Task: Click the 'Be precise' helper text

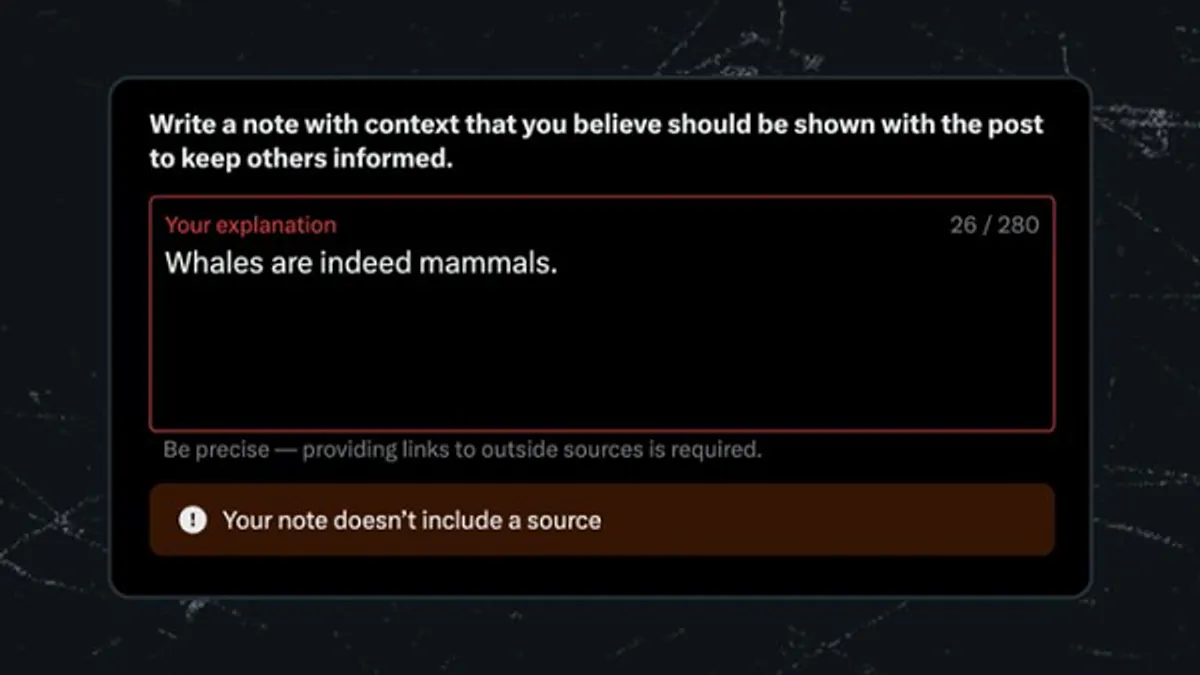Action: tap(216, 450)
